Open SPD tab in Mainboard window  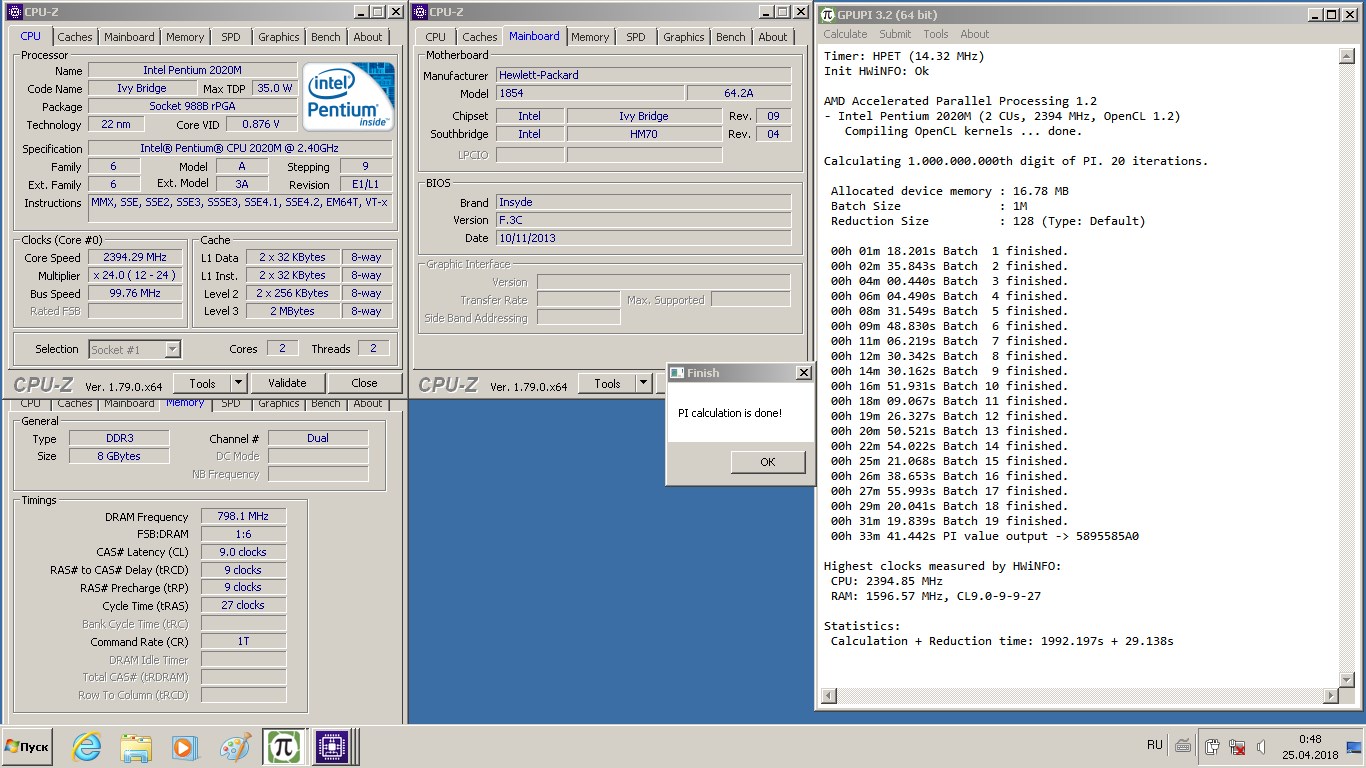(636, 37)
